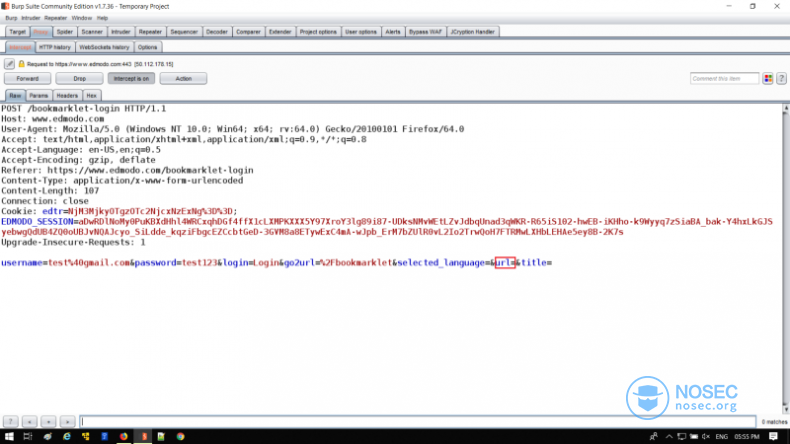Switch to the Target tab
790x444 pixels.
(17, 32)
